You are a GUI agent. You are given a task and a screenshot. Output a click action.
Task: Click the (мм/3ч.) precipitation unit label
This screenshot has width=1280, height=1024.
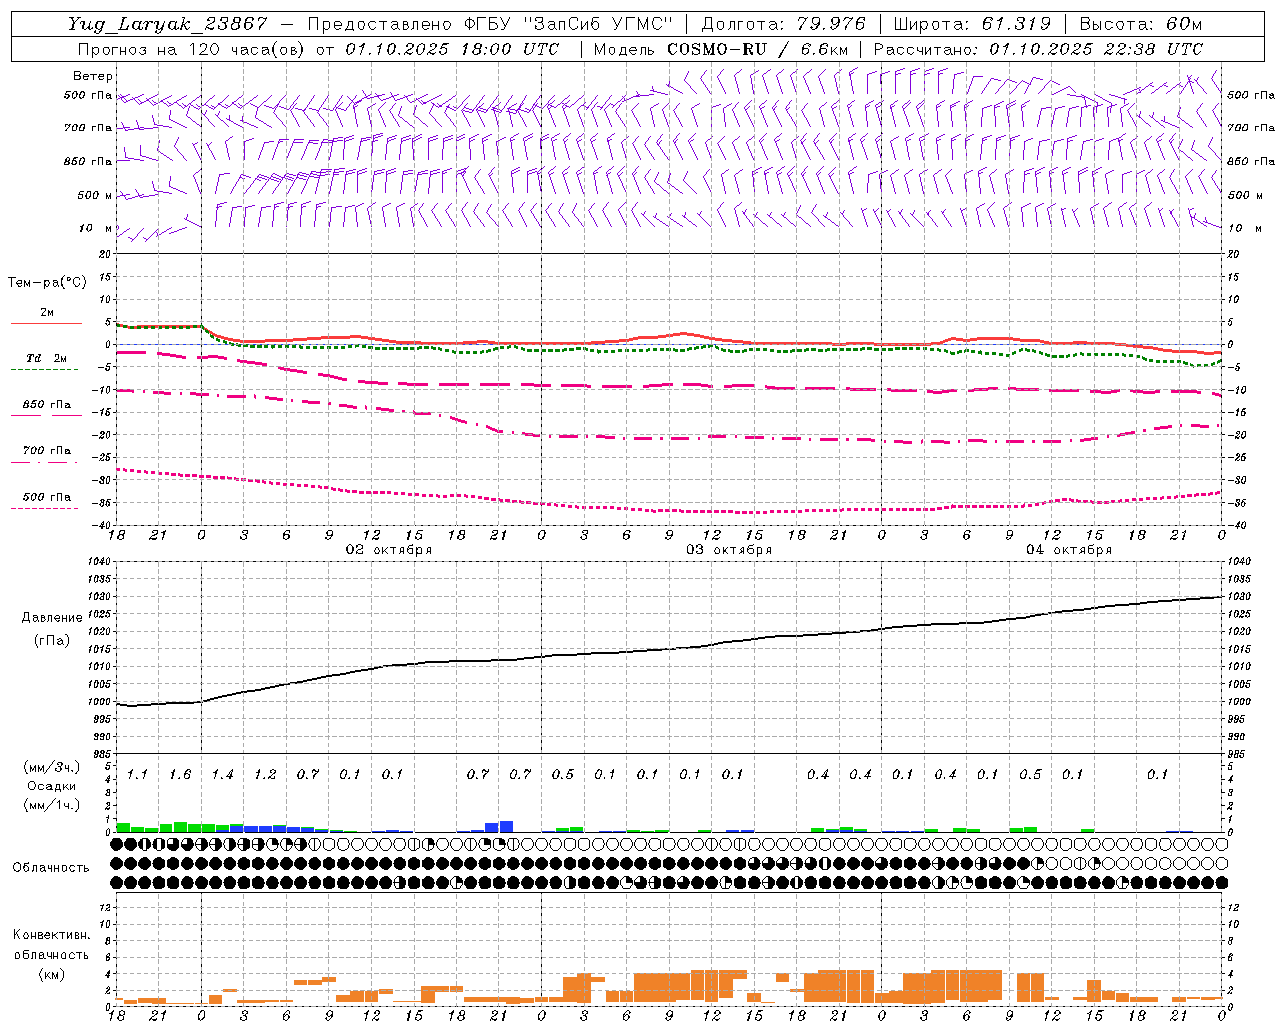(x=51, y=767)
